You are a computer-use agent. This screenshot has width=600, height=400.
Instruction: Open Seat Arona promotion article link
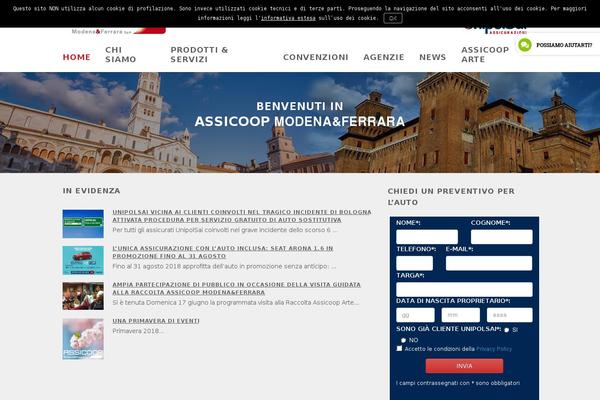[223, 252]
